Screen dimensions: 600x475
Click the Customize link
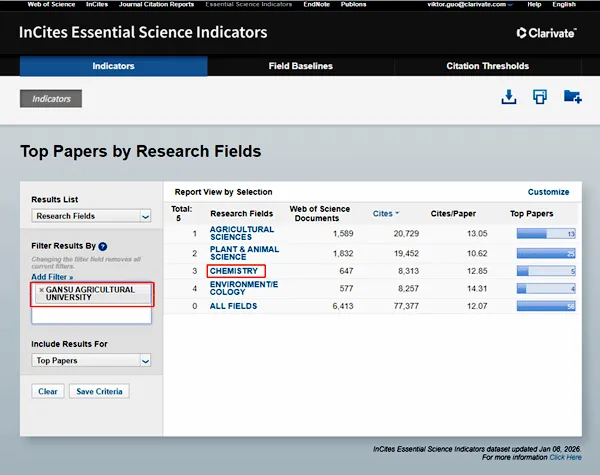click(x=548, y=192)
